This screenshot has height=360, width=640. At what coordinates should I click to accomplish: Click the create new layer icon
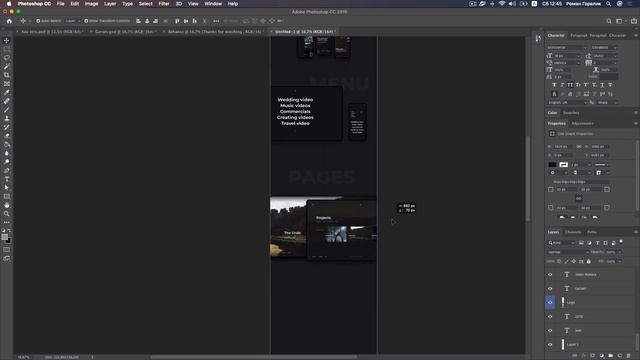pyautogui.click(x=620, y=356)
